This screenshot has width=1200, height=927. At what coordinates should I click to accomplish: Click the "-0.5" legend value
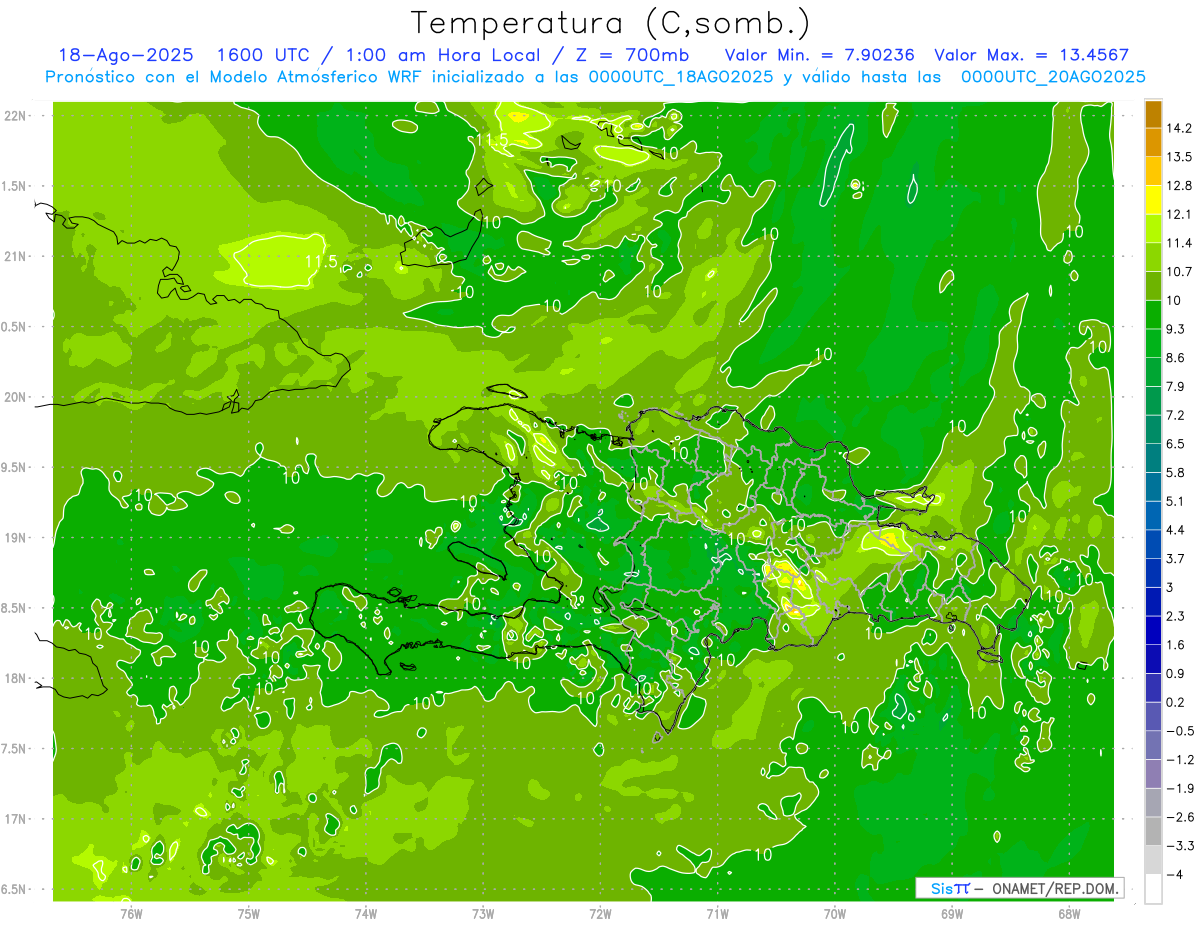pyautogui.click(x=1179, y=731)
